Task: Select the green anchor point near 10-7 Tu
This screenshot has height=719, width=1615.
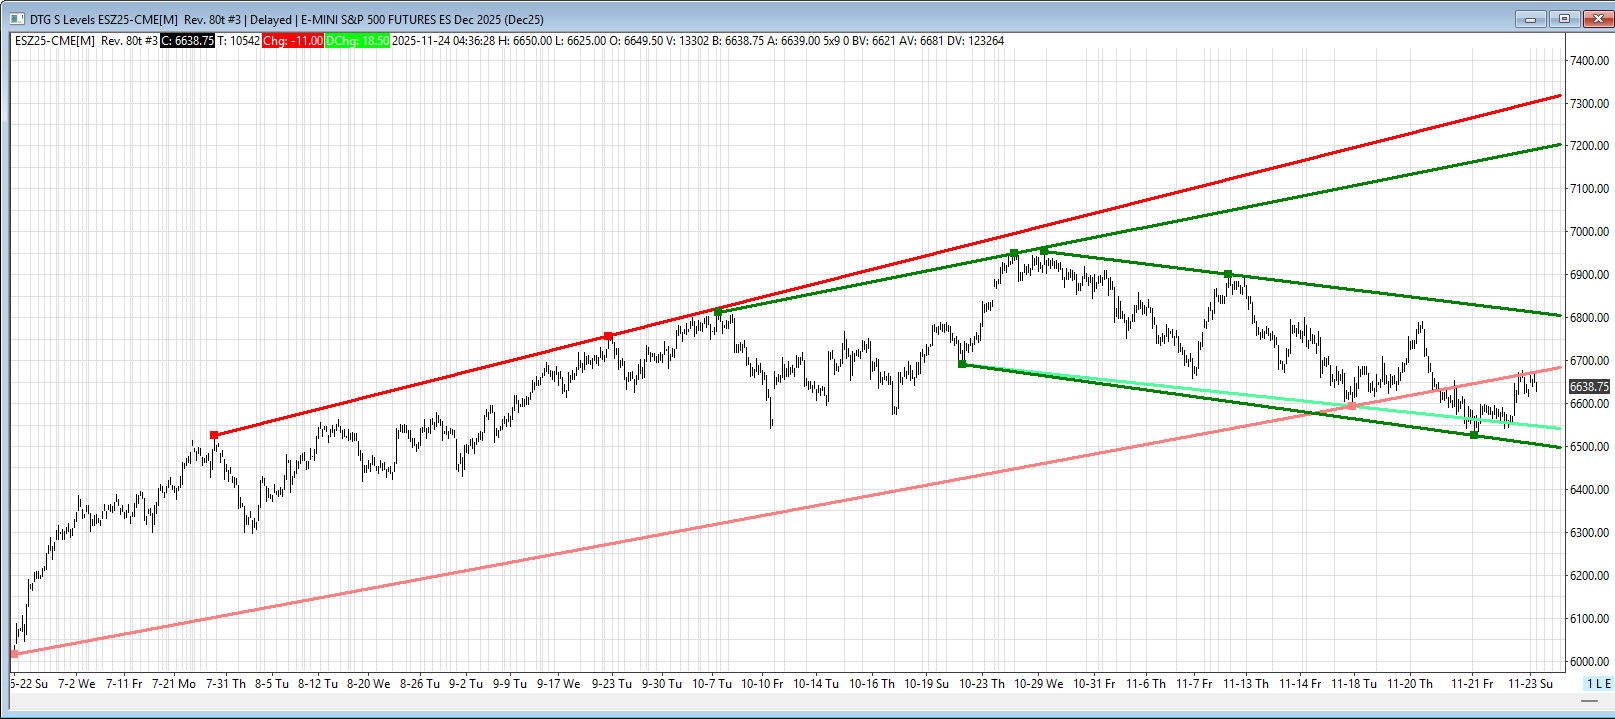Action: click(x=717, y=313)
